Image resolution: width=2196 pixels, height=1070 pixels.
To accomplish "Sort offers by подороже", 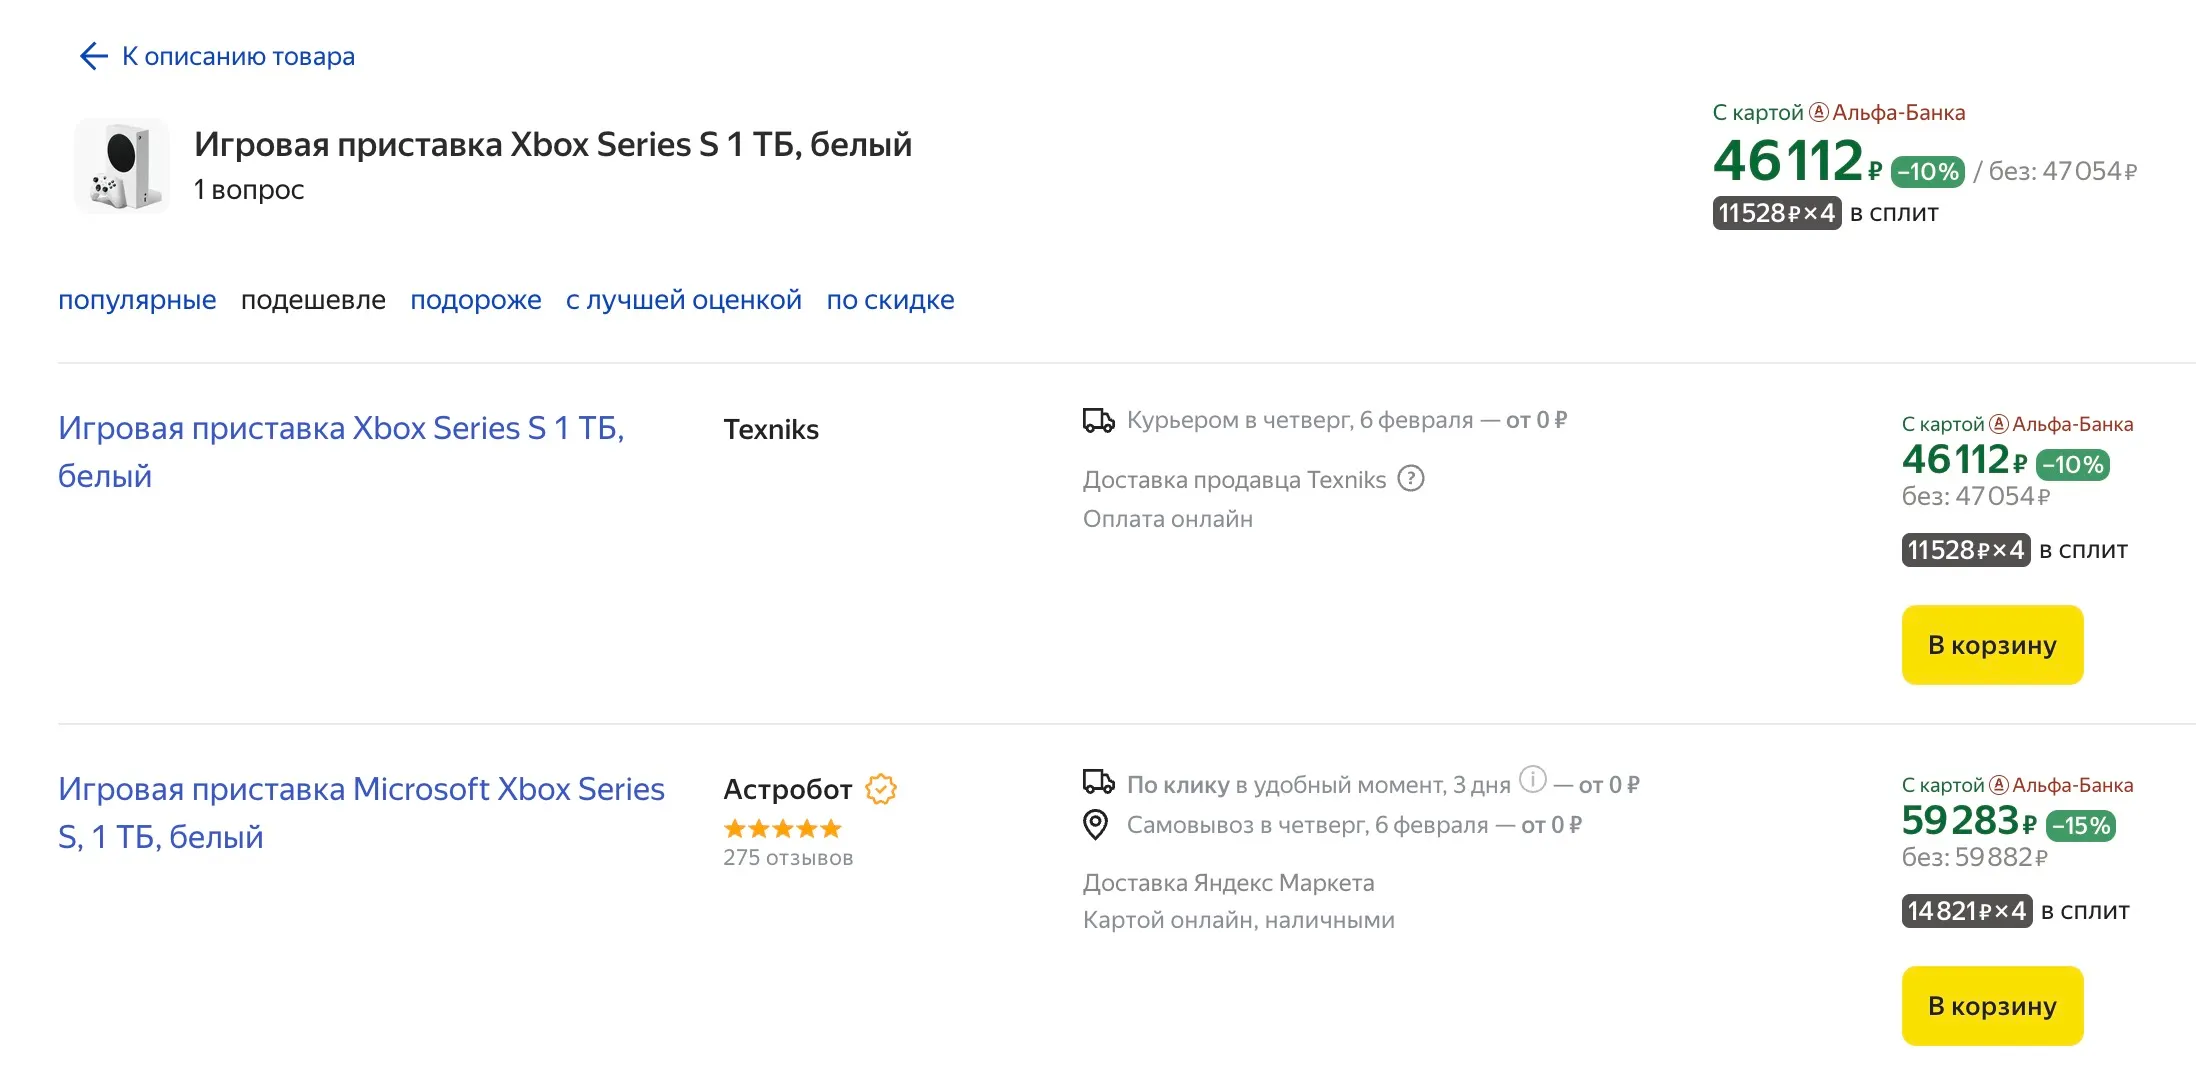I will (476, 300).
